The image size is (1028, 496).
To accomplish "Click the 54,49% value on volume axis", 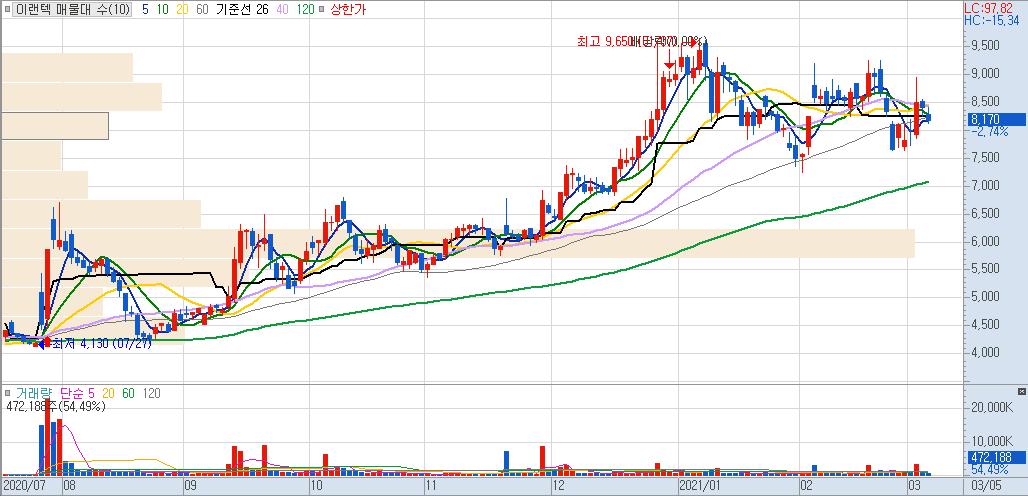I will (990, 470).
